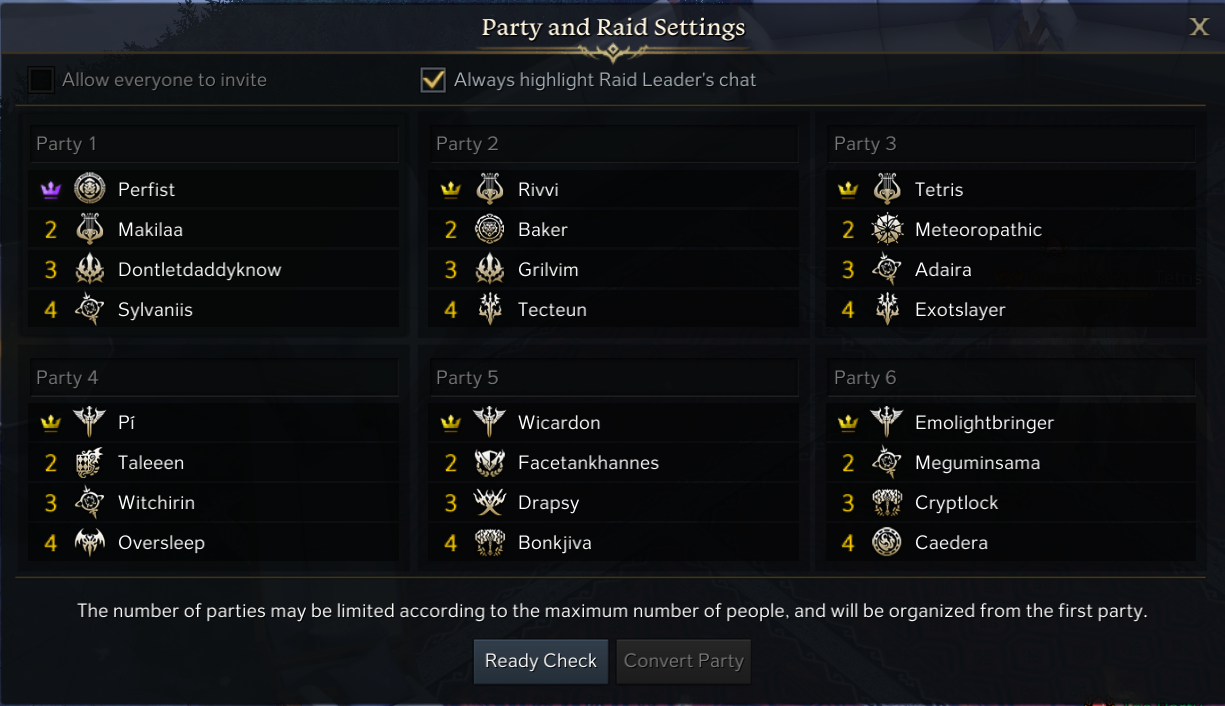Click the party leader crown beside Emolightbringer
Screen dimensions: 1225x706
coord(848,423)
